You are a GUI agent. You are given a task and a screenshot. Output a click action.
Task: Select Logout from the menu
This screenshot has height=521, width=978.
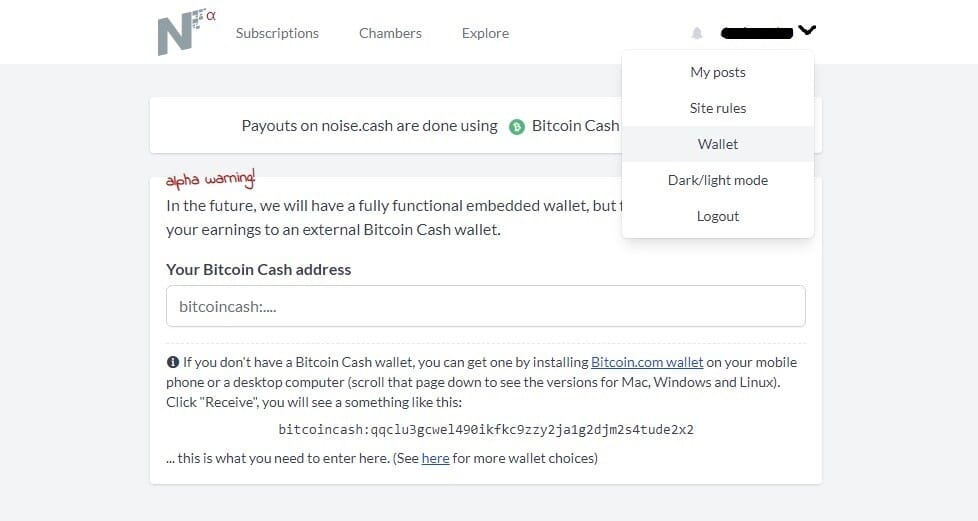(718, 216)
